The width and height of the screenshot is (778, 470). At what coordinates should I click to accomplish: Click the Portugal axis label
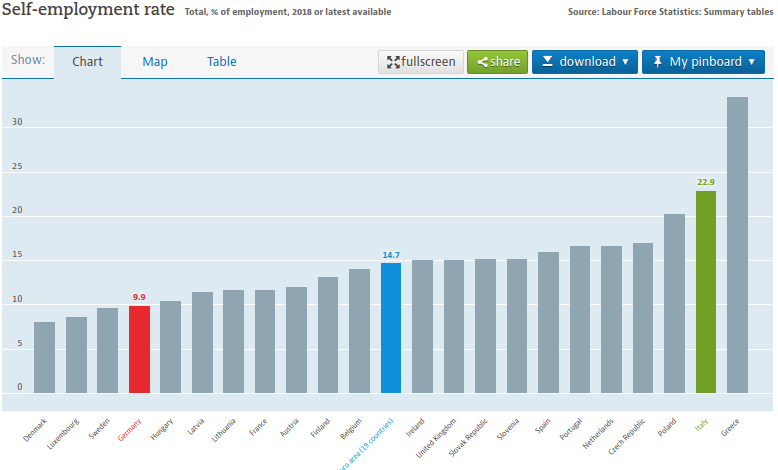click(x=571, y=429)
